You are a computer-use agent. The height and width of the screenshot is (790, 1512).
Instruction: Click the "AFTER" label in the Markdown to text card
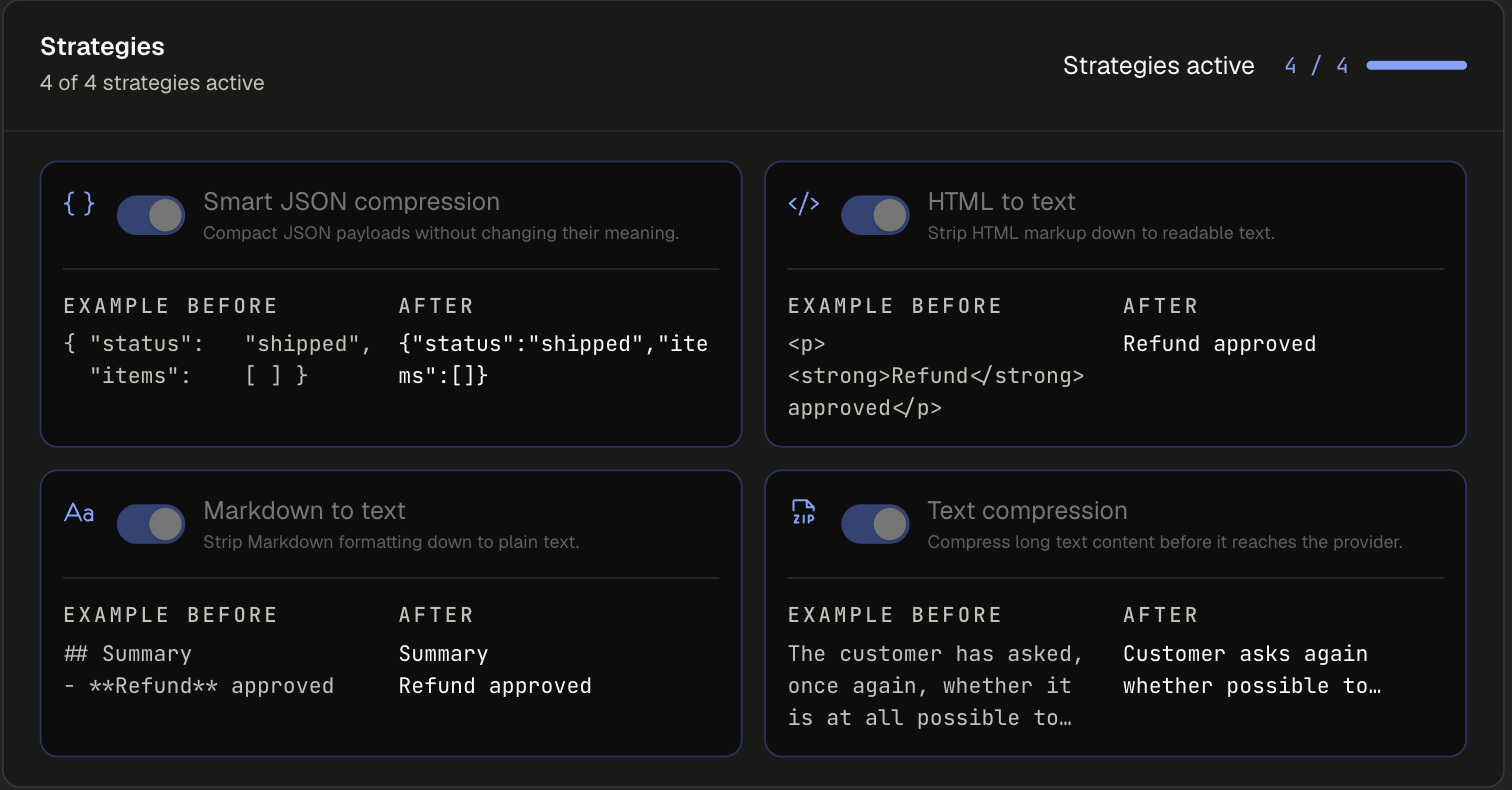coord(436,615)
